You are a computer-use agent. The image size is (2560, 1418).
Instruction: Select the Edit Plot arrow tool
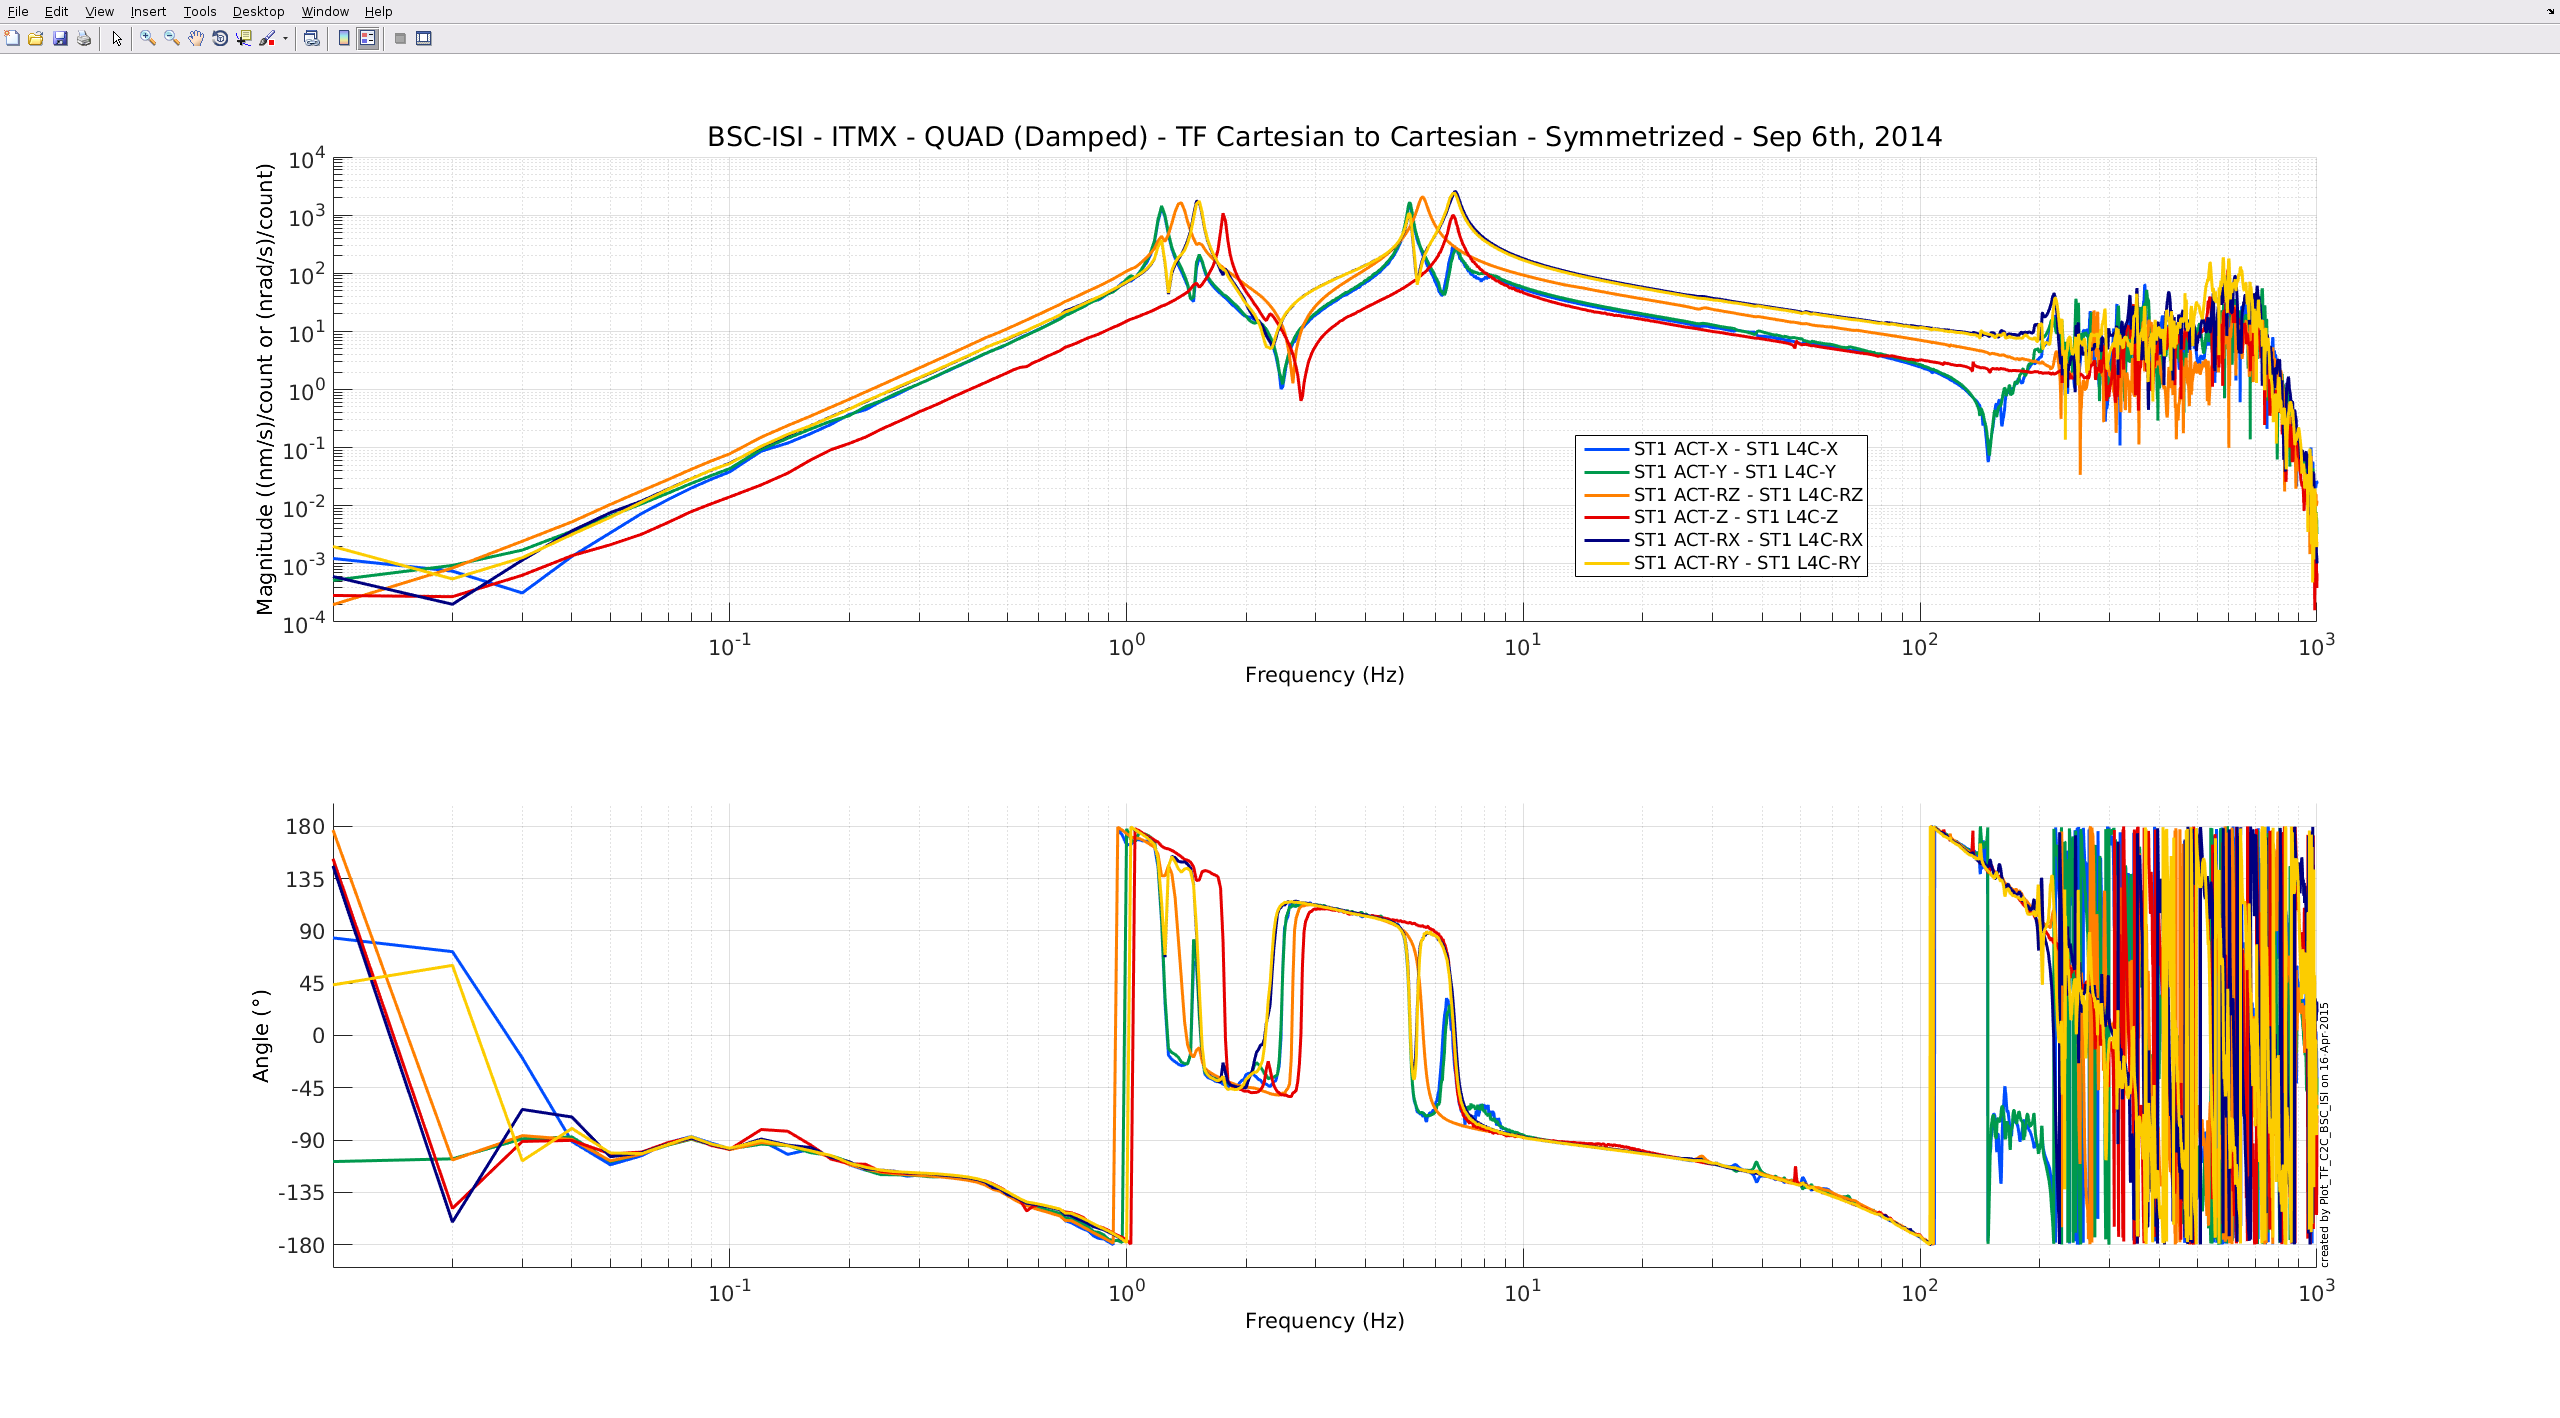[x=117, y=38]
